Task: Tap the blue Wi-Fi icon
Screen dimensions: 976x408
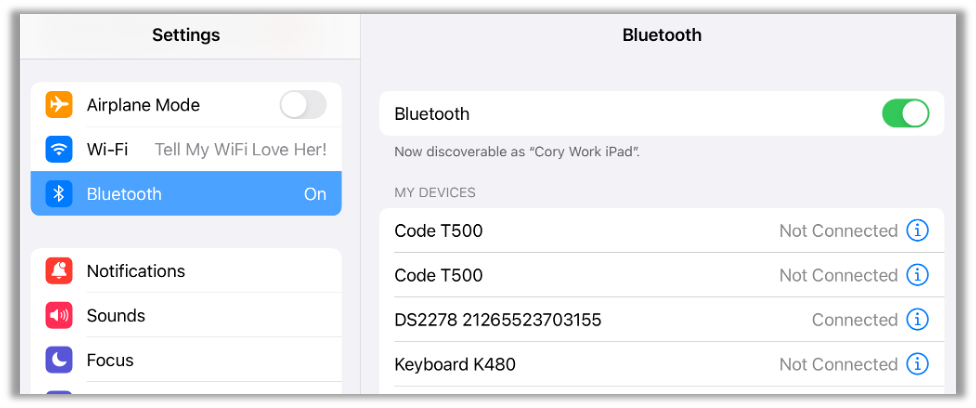Action: tap(59, 150)
